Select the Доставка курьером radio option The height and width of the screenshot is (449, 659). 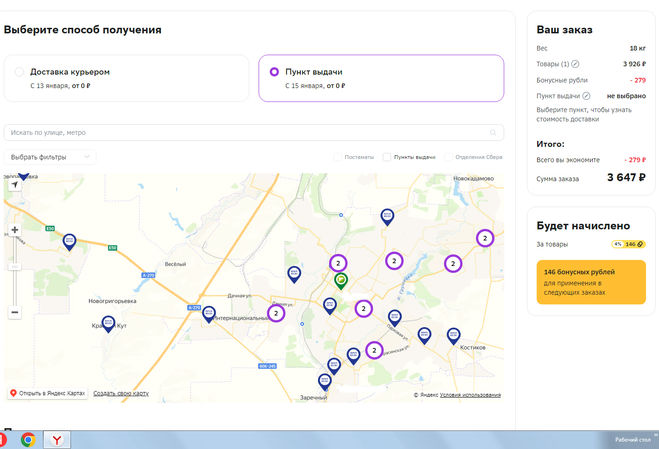point(20,72)
